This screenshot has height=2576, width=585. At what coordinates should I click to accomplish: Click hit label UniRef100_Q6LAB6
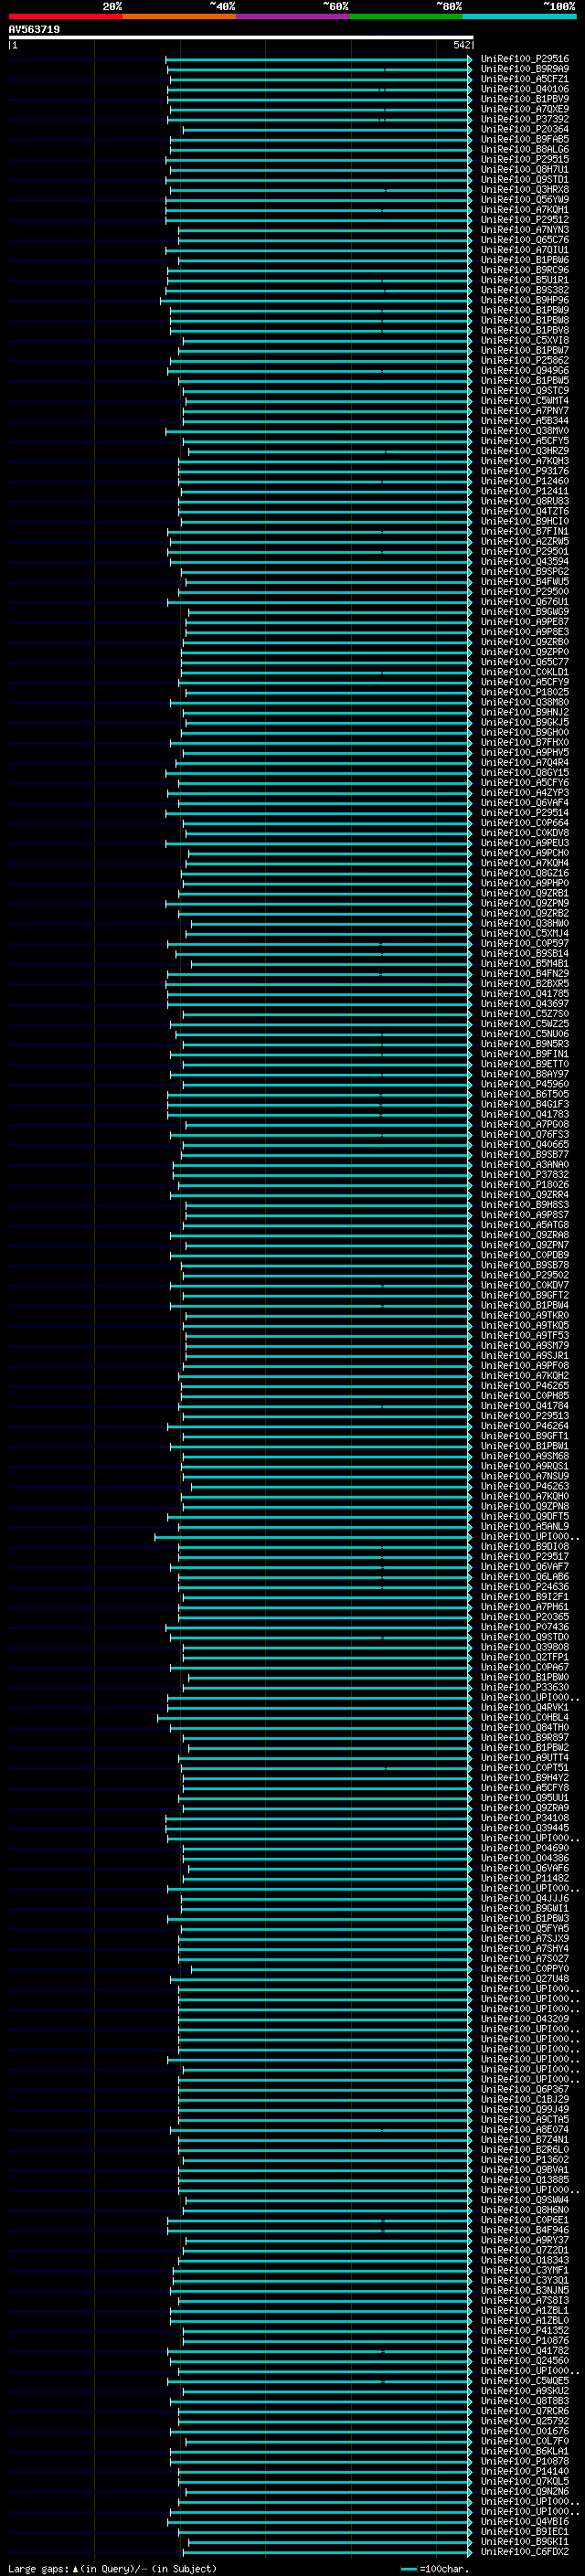click(x=525, y=1576)
